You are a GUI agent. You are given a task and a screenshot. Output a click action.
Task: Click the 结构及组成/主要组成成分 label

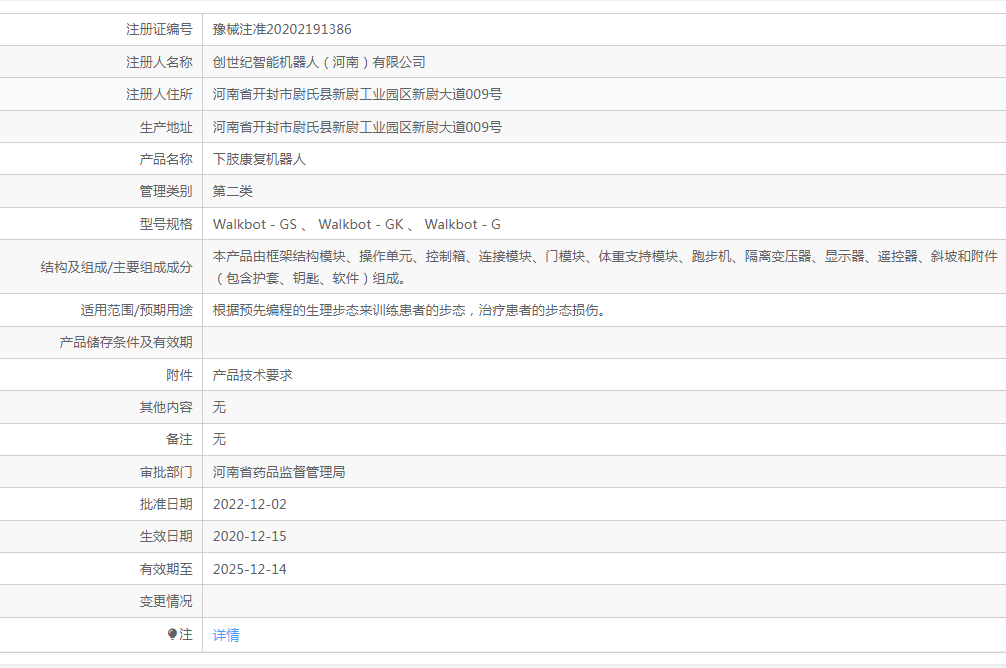pos(116,267)
